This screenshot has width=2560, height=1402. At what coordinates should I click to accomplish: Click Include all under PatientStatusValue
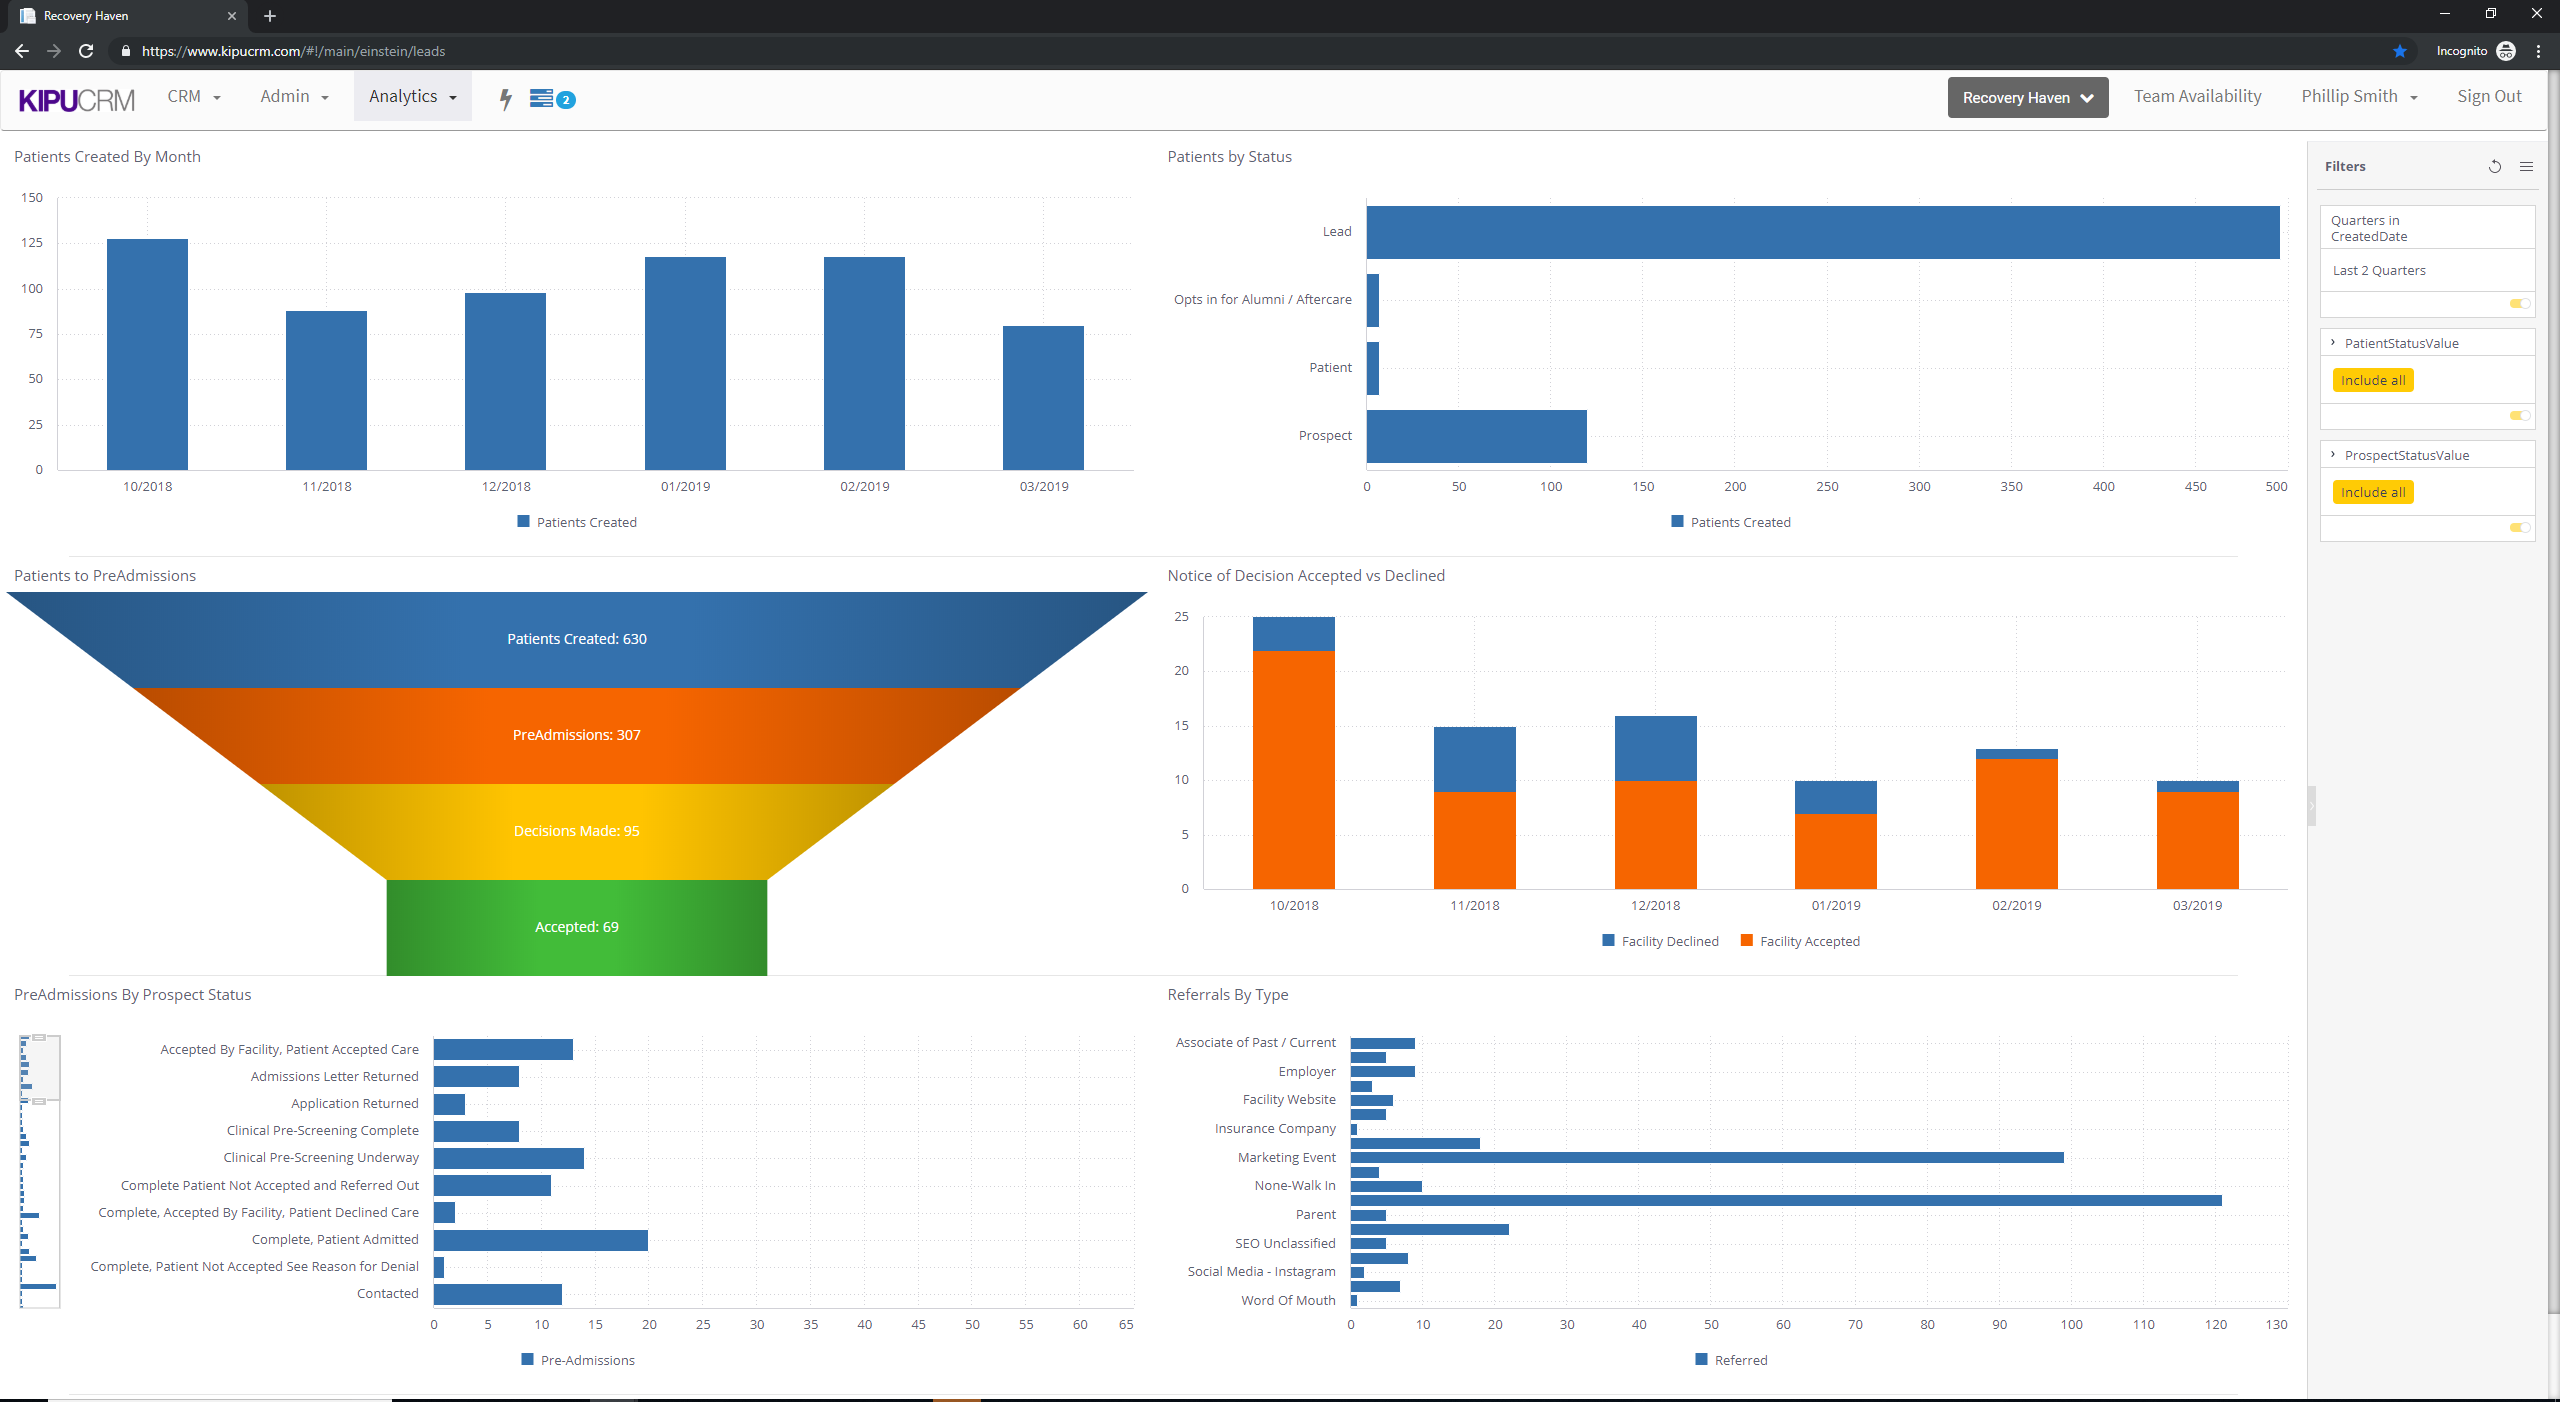pyautogui.click(x=2372, y=380)
